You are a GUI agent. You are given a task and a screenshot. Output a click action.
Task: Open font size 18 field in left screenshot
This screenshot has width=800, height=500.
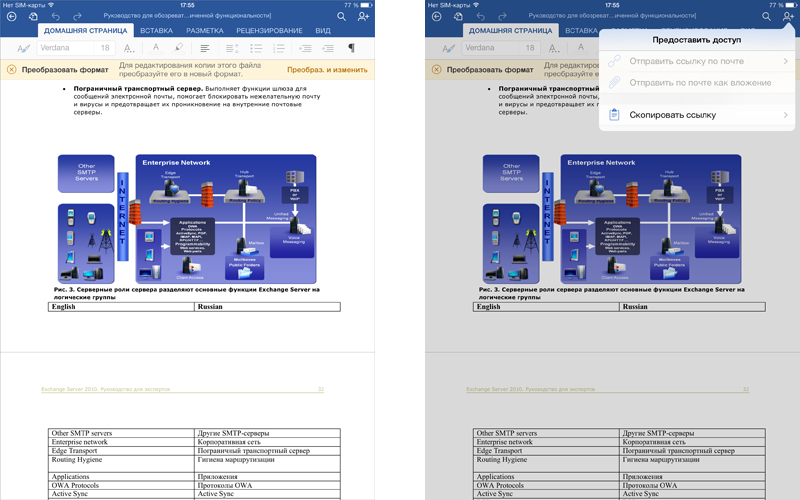[x=105, y=48]
